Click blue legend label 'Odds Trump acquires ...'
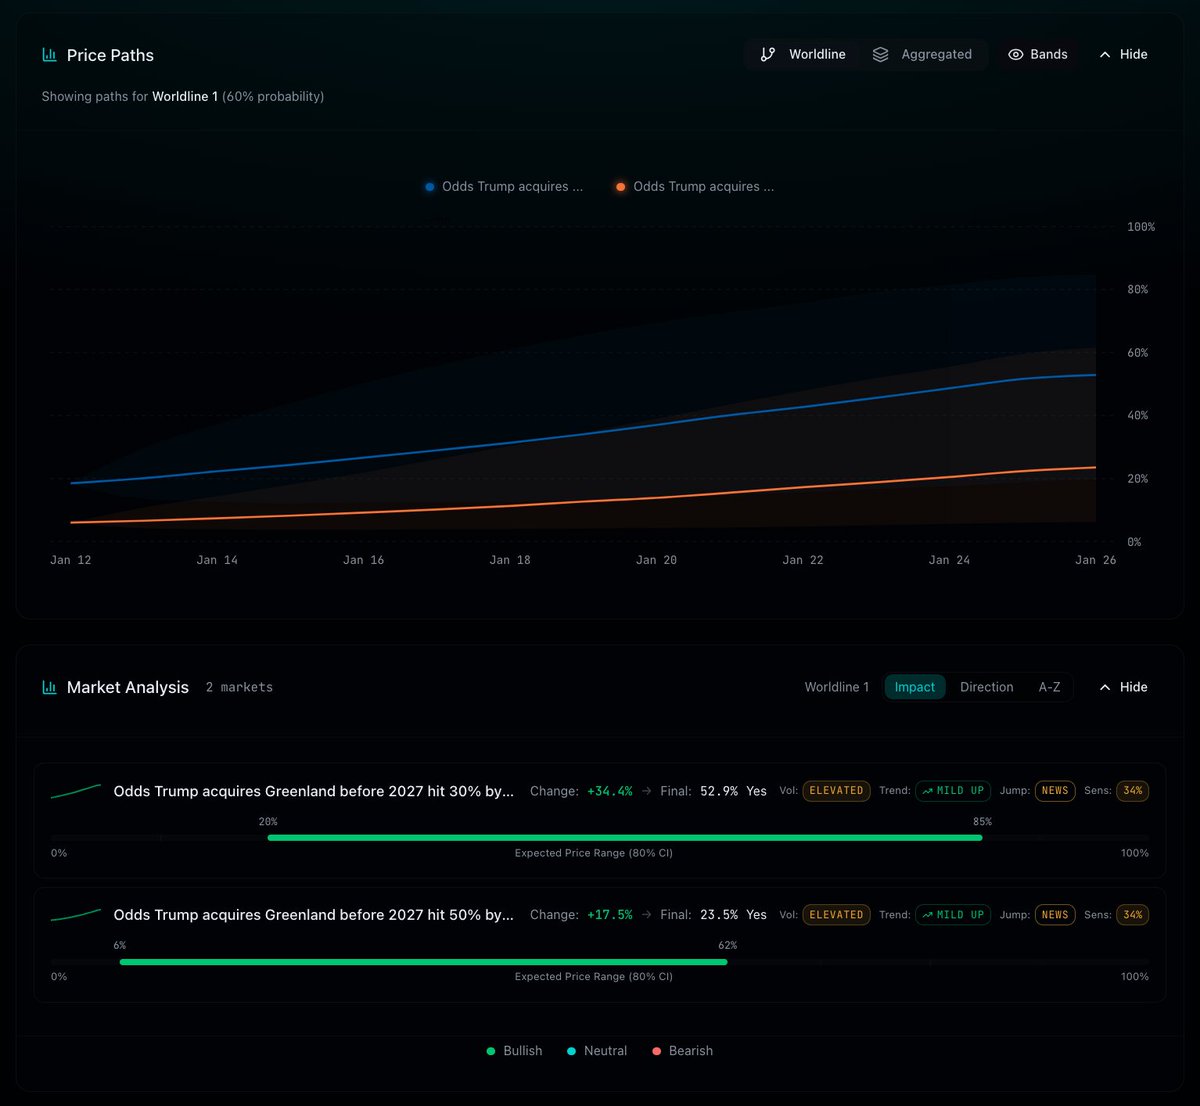Viewport: 1200px width, 1106px height. pyautogui.click(x=512, y=187)
